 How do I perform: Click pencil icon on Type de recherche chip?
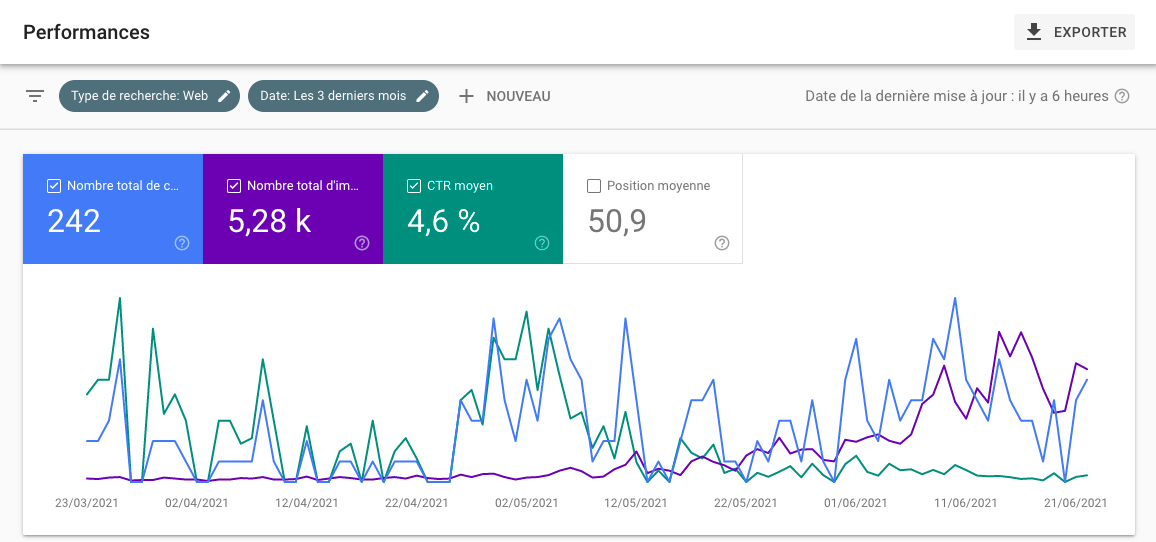click(225, 96)
